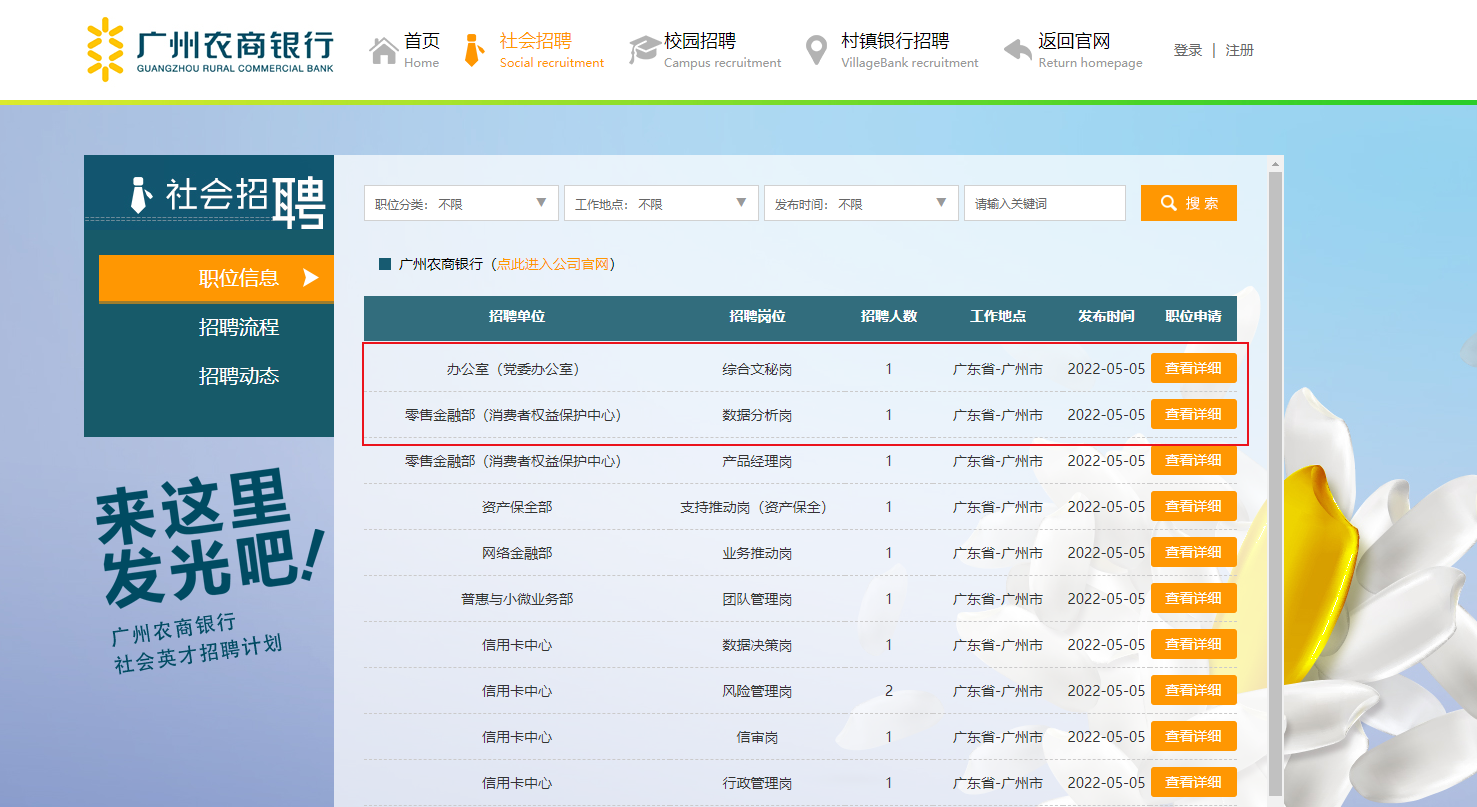Screen dimensions: 1477x807
Task: Expand the 职位分类 dropdown
Action: coord(461,203)
